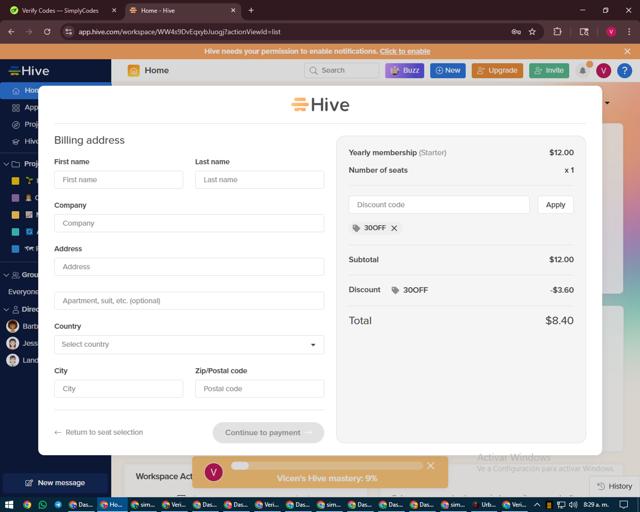Open browser extensions puzzle icon
640x512 pixels.
[x=558, y=32]
